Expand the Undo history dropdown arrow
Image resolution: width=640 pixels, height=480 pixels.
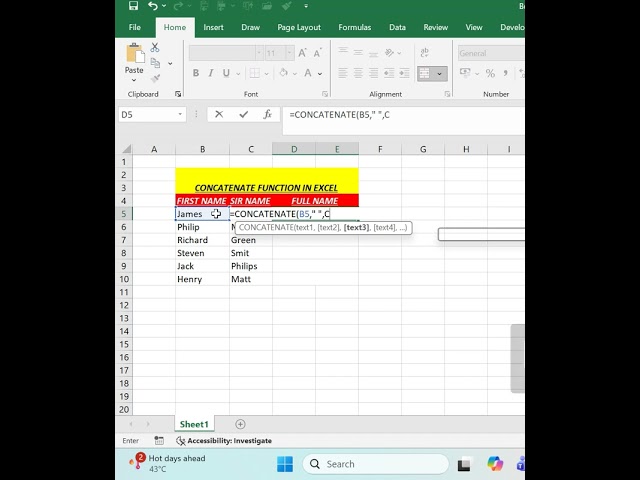click(164, 6)
